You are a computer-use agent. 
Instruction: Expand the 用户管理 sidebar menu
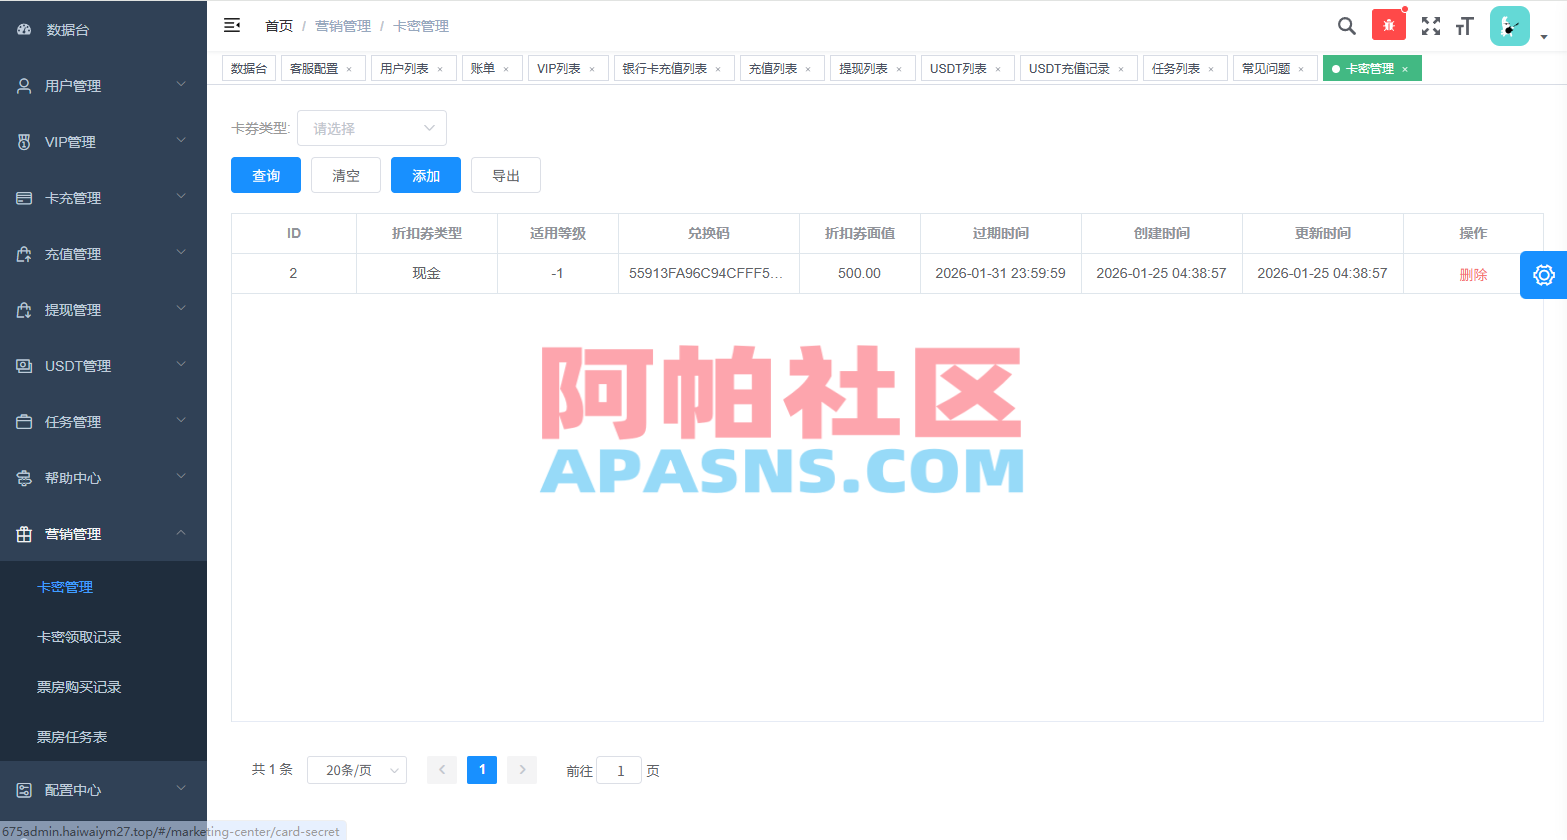click(103, 86)
